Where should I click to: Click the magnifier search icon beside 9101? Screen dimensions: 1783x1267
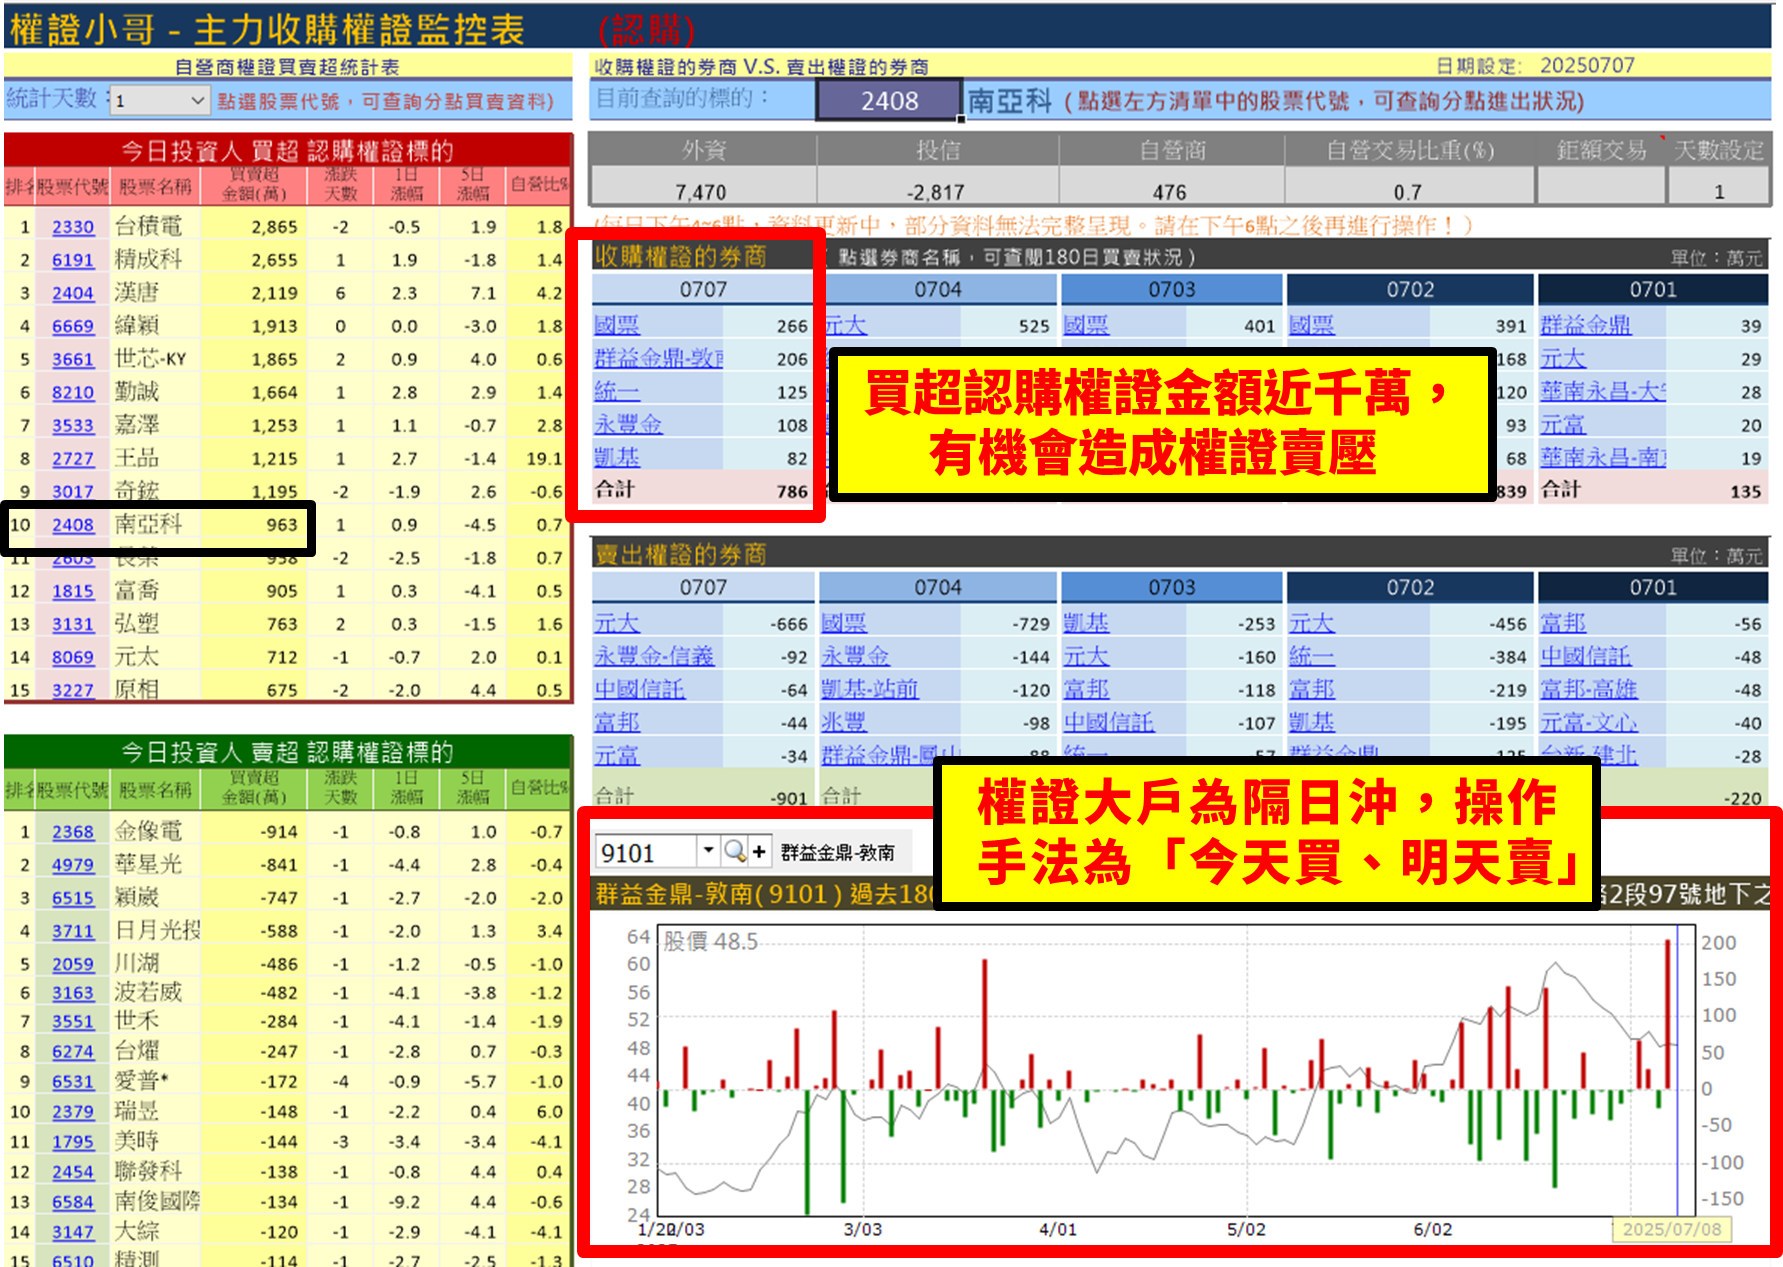pyautogui.click(x=735, y=851)
